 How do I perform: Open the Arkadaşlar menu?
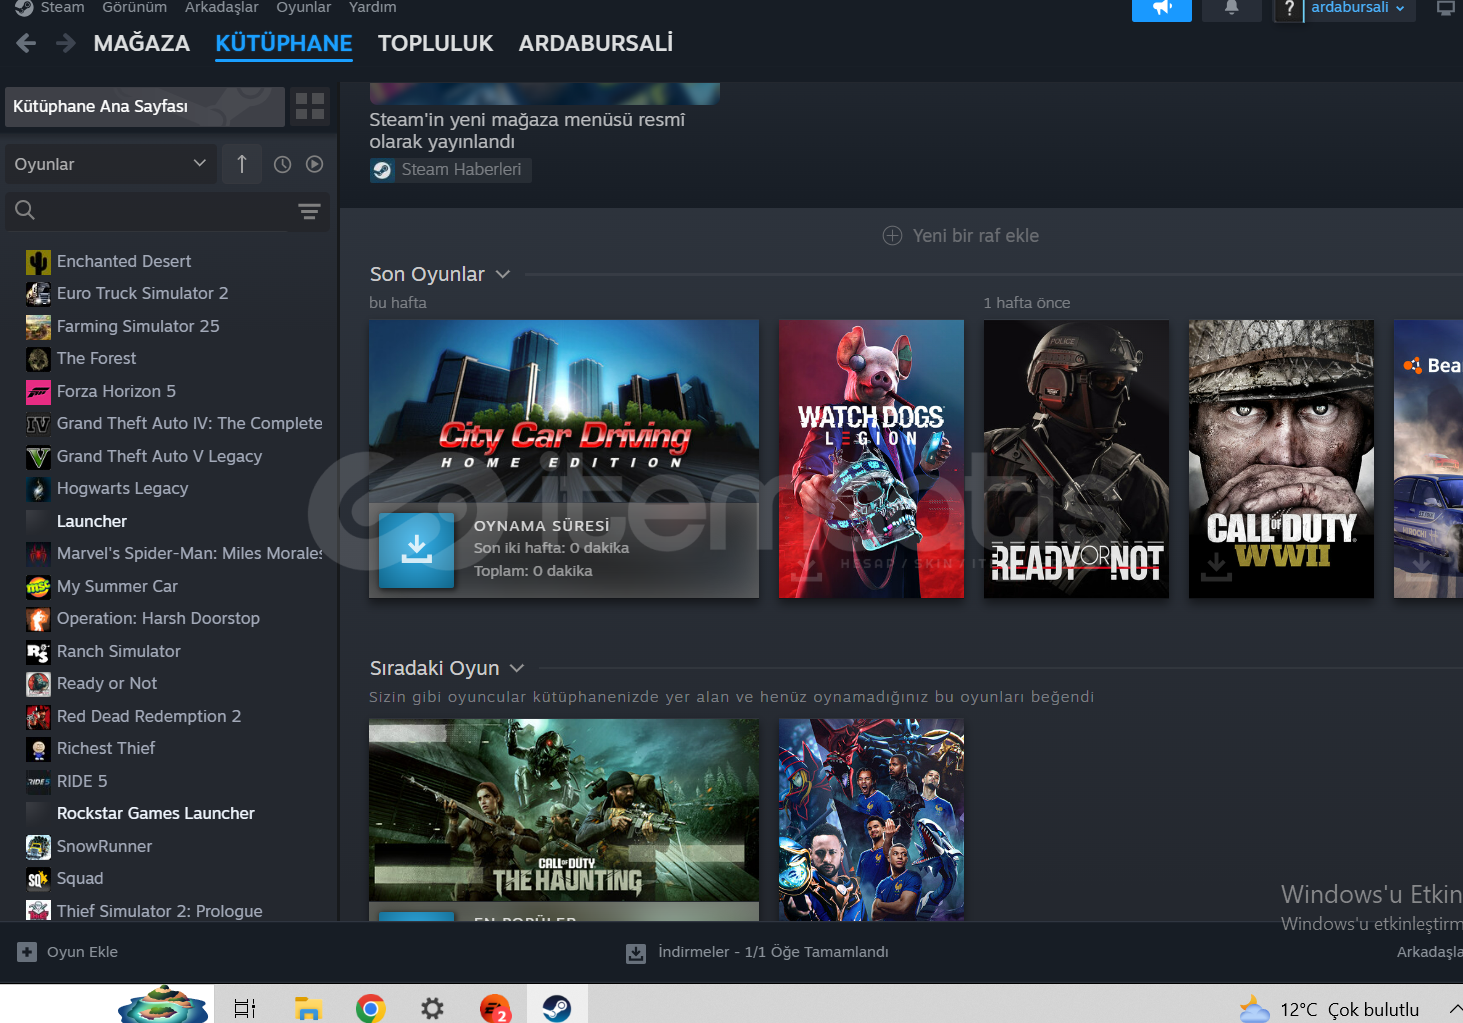pyautogui.click(x=221, y=8)
